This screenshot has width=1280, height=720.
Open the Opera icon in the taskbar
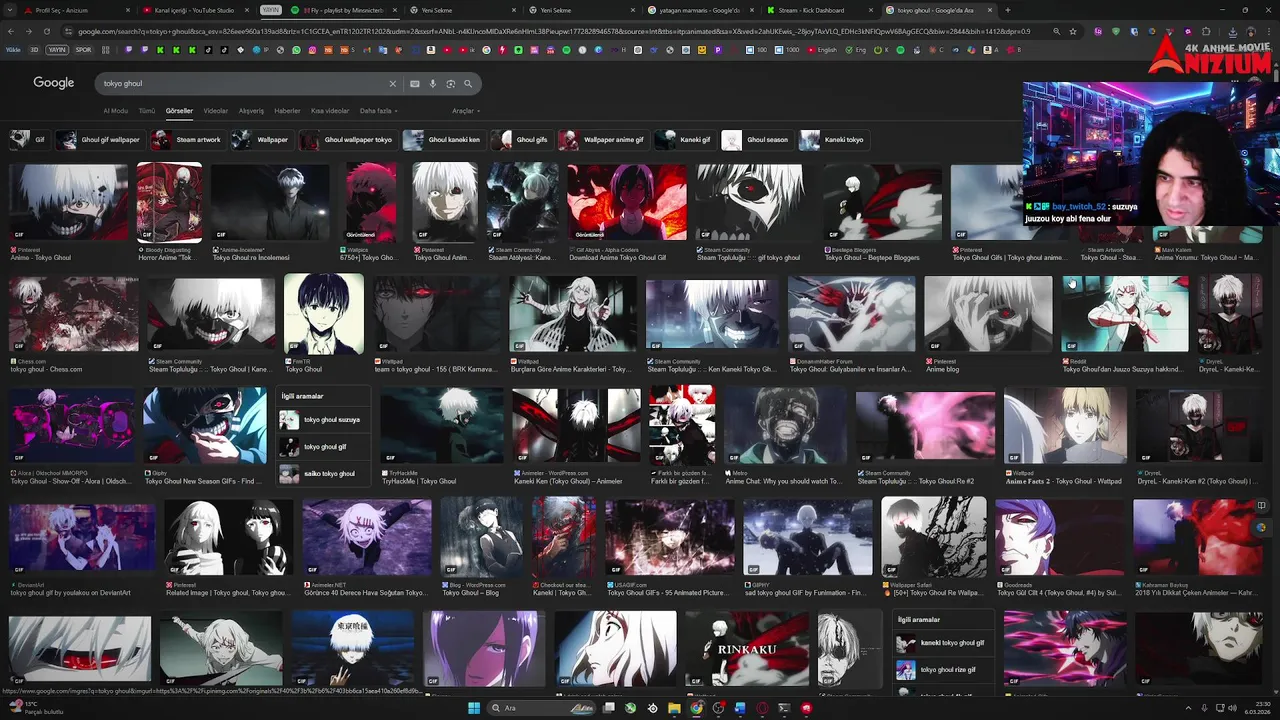(x=762, y=708)
